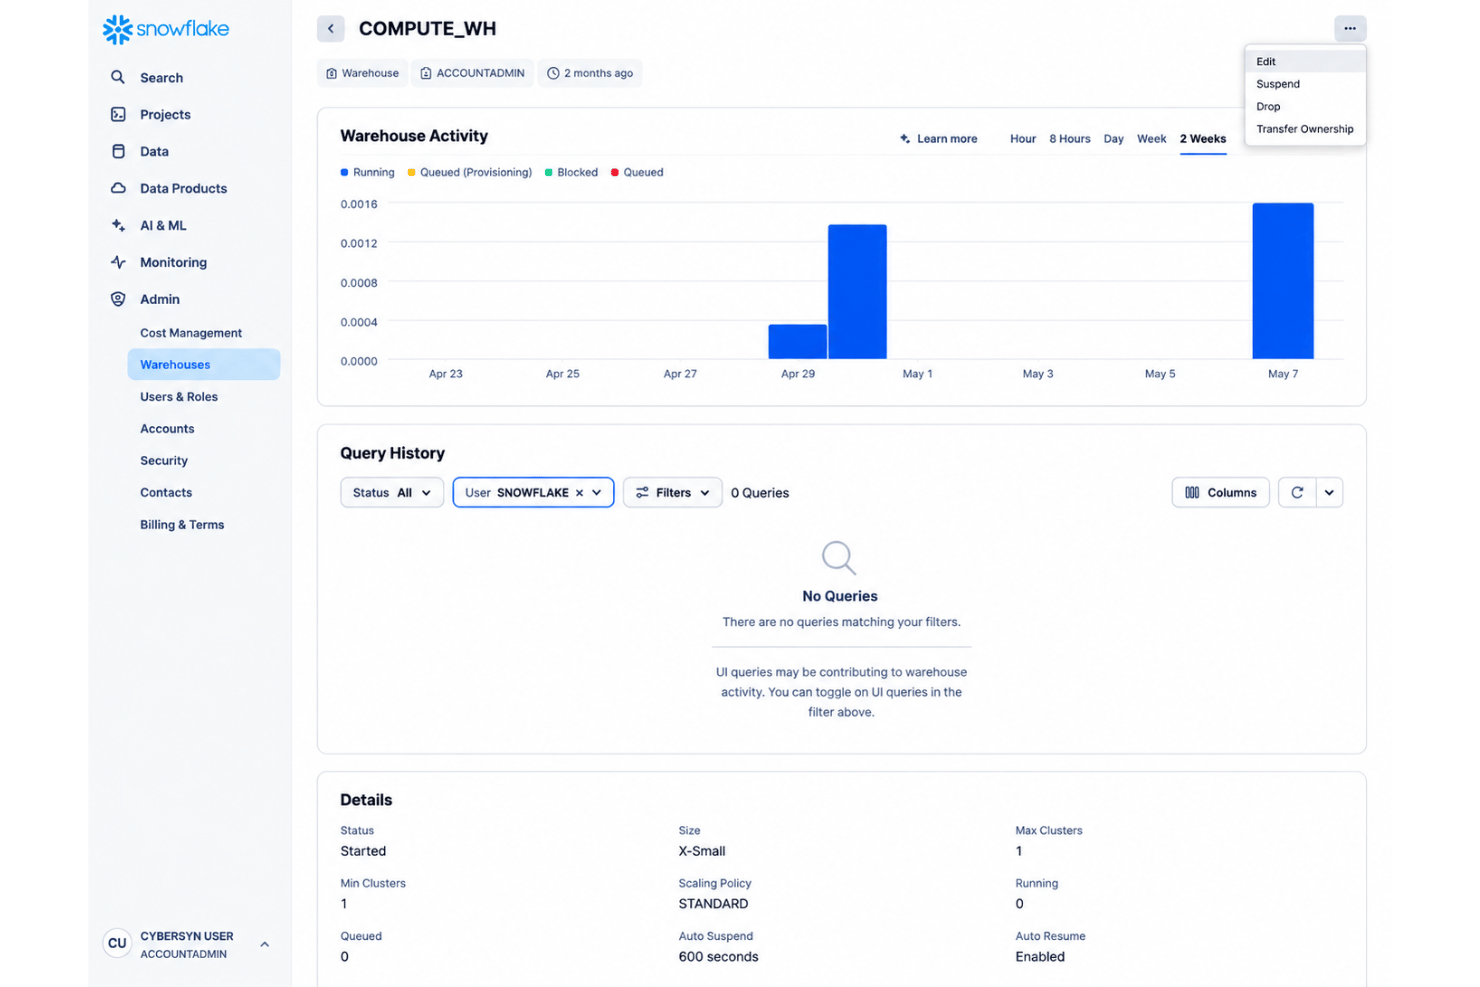Open Accounts in sidebar
The height and width of the screenshot is (987, 1480).
(167, 429)
